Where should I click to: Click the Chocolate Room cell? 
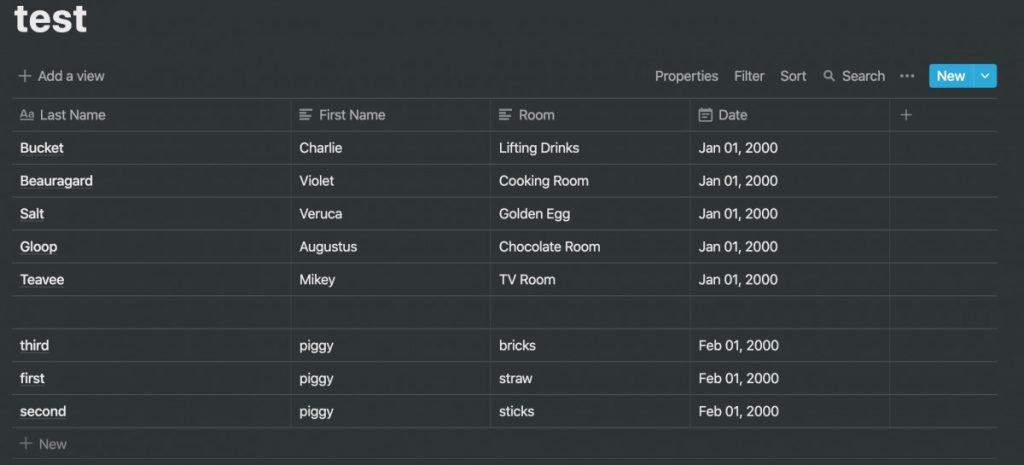point(590,246)
